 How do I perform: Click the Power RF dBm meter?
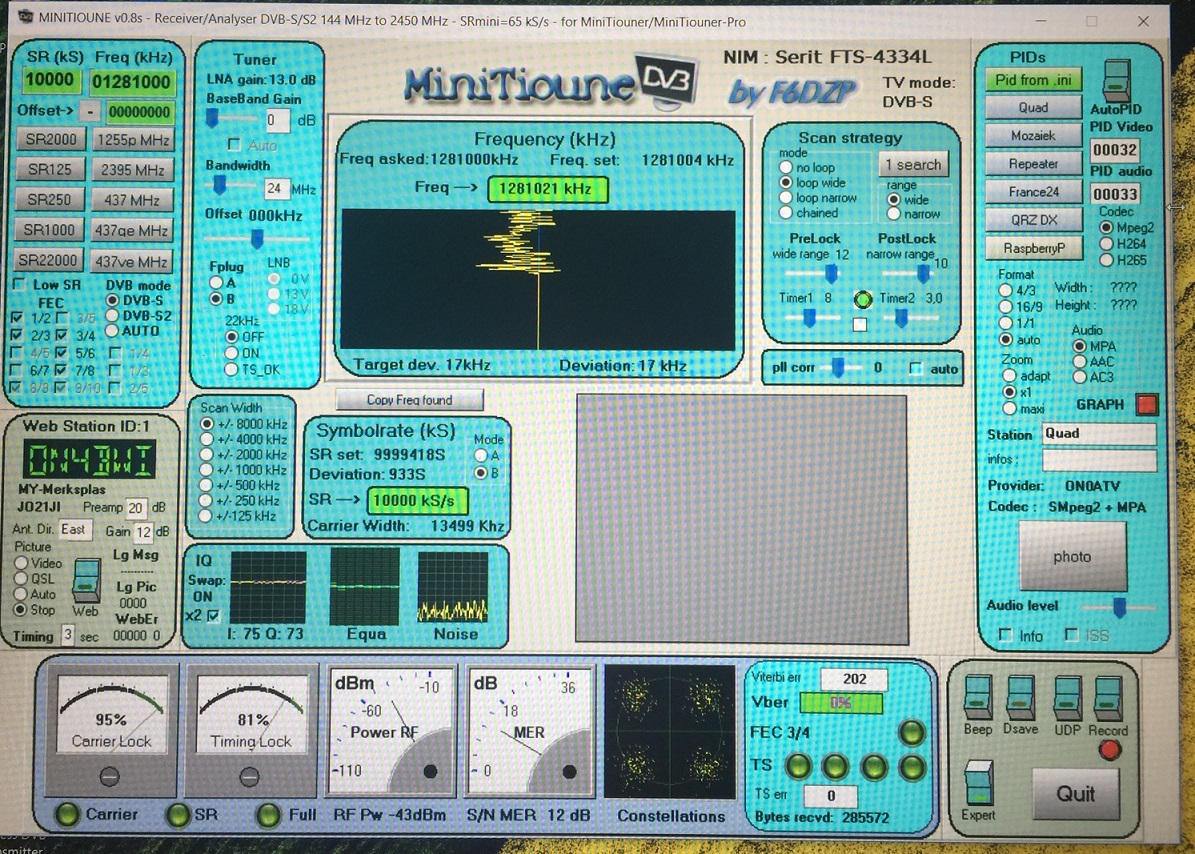(391, 731)
